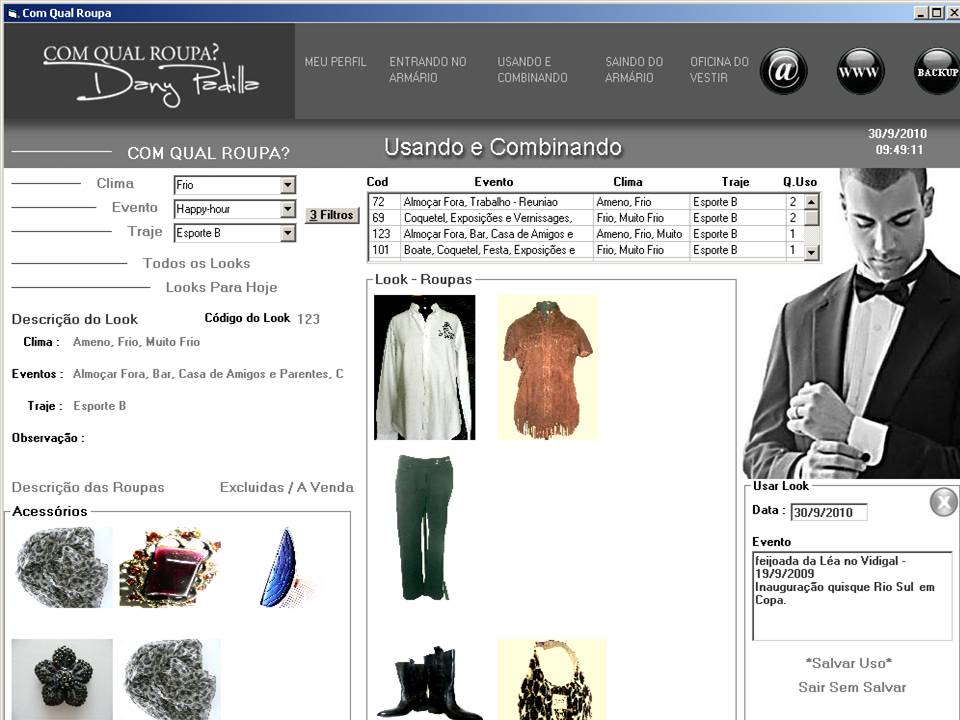960x720 pixels.
Task: Click the Cod column header
Action: (x=377, y=182)
